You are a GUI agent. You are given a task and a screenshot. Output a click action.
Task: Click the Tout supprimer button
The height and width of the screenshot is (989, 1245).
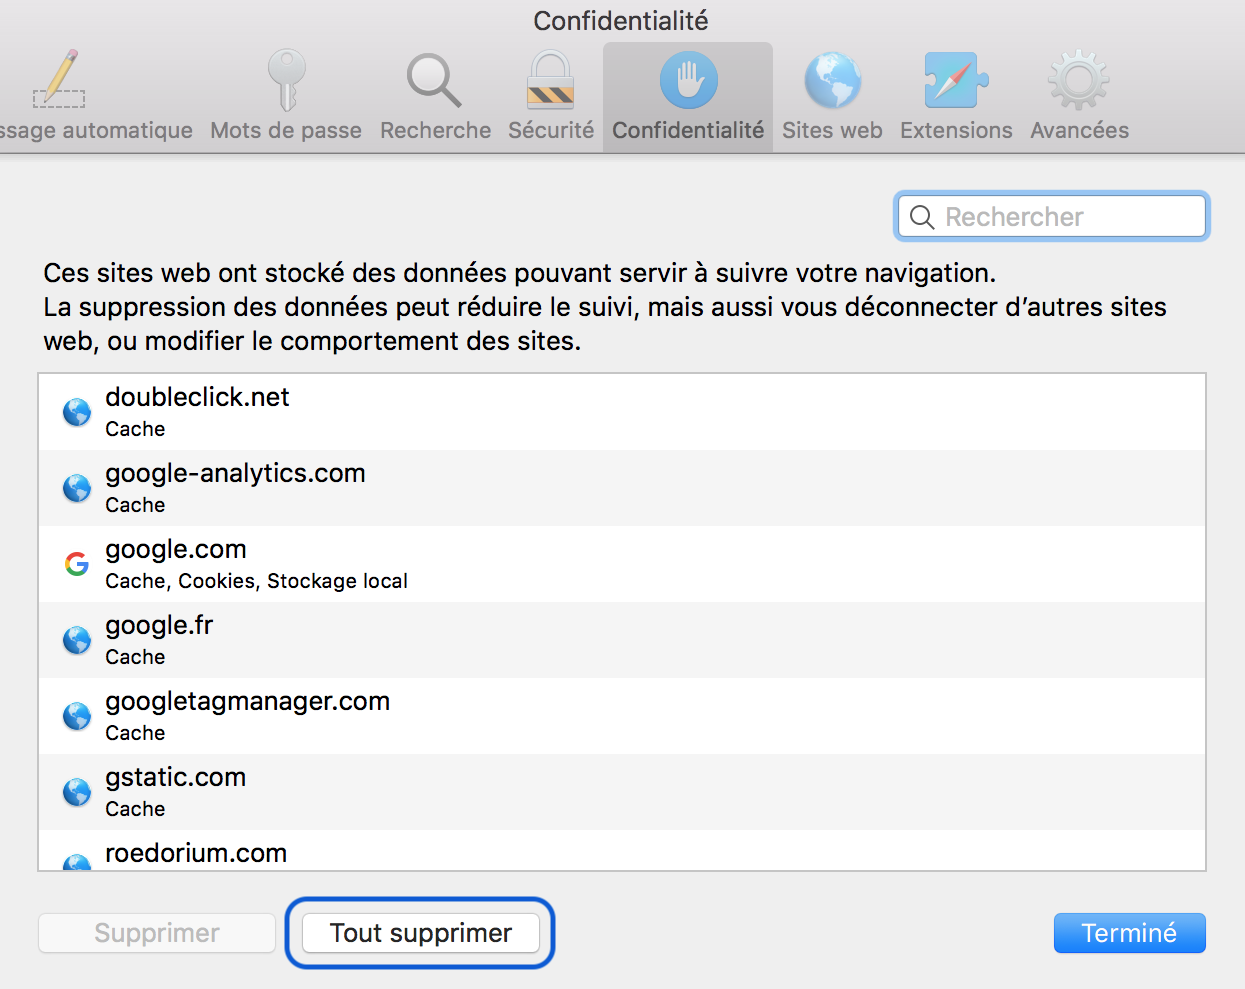421,933
